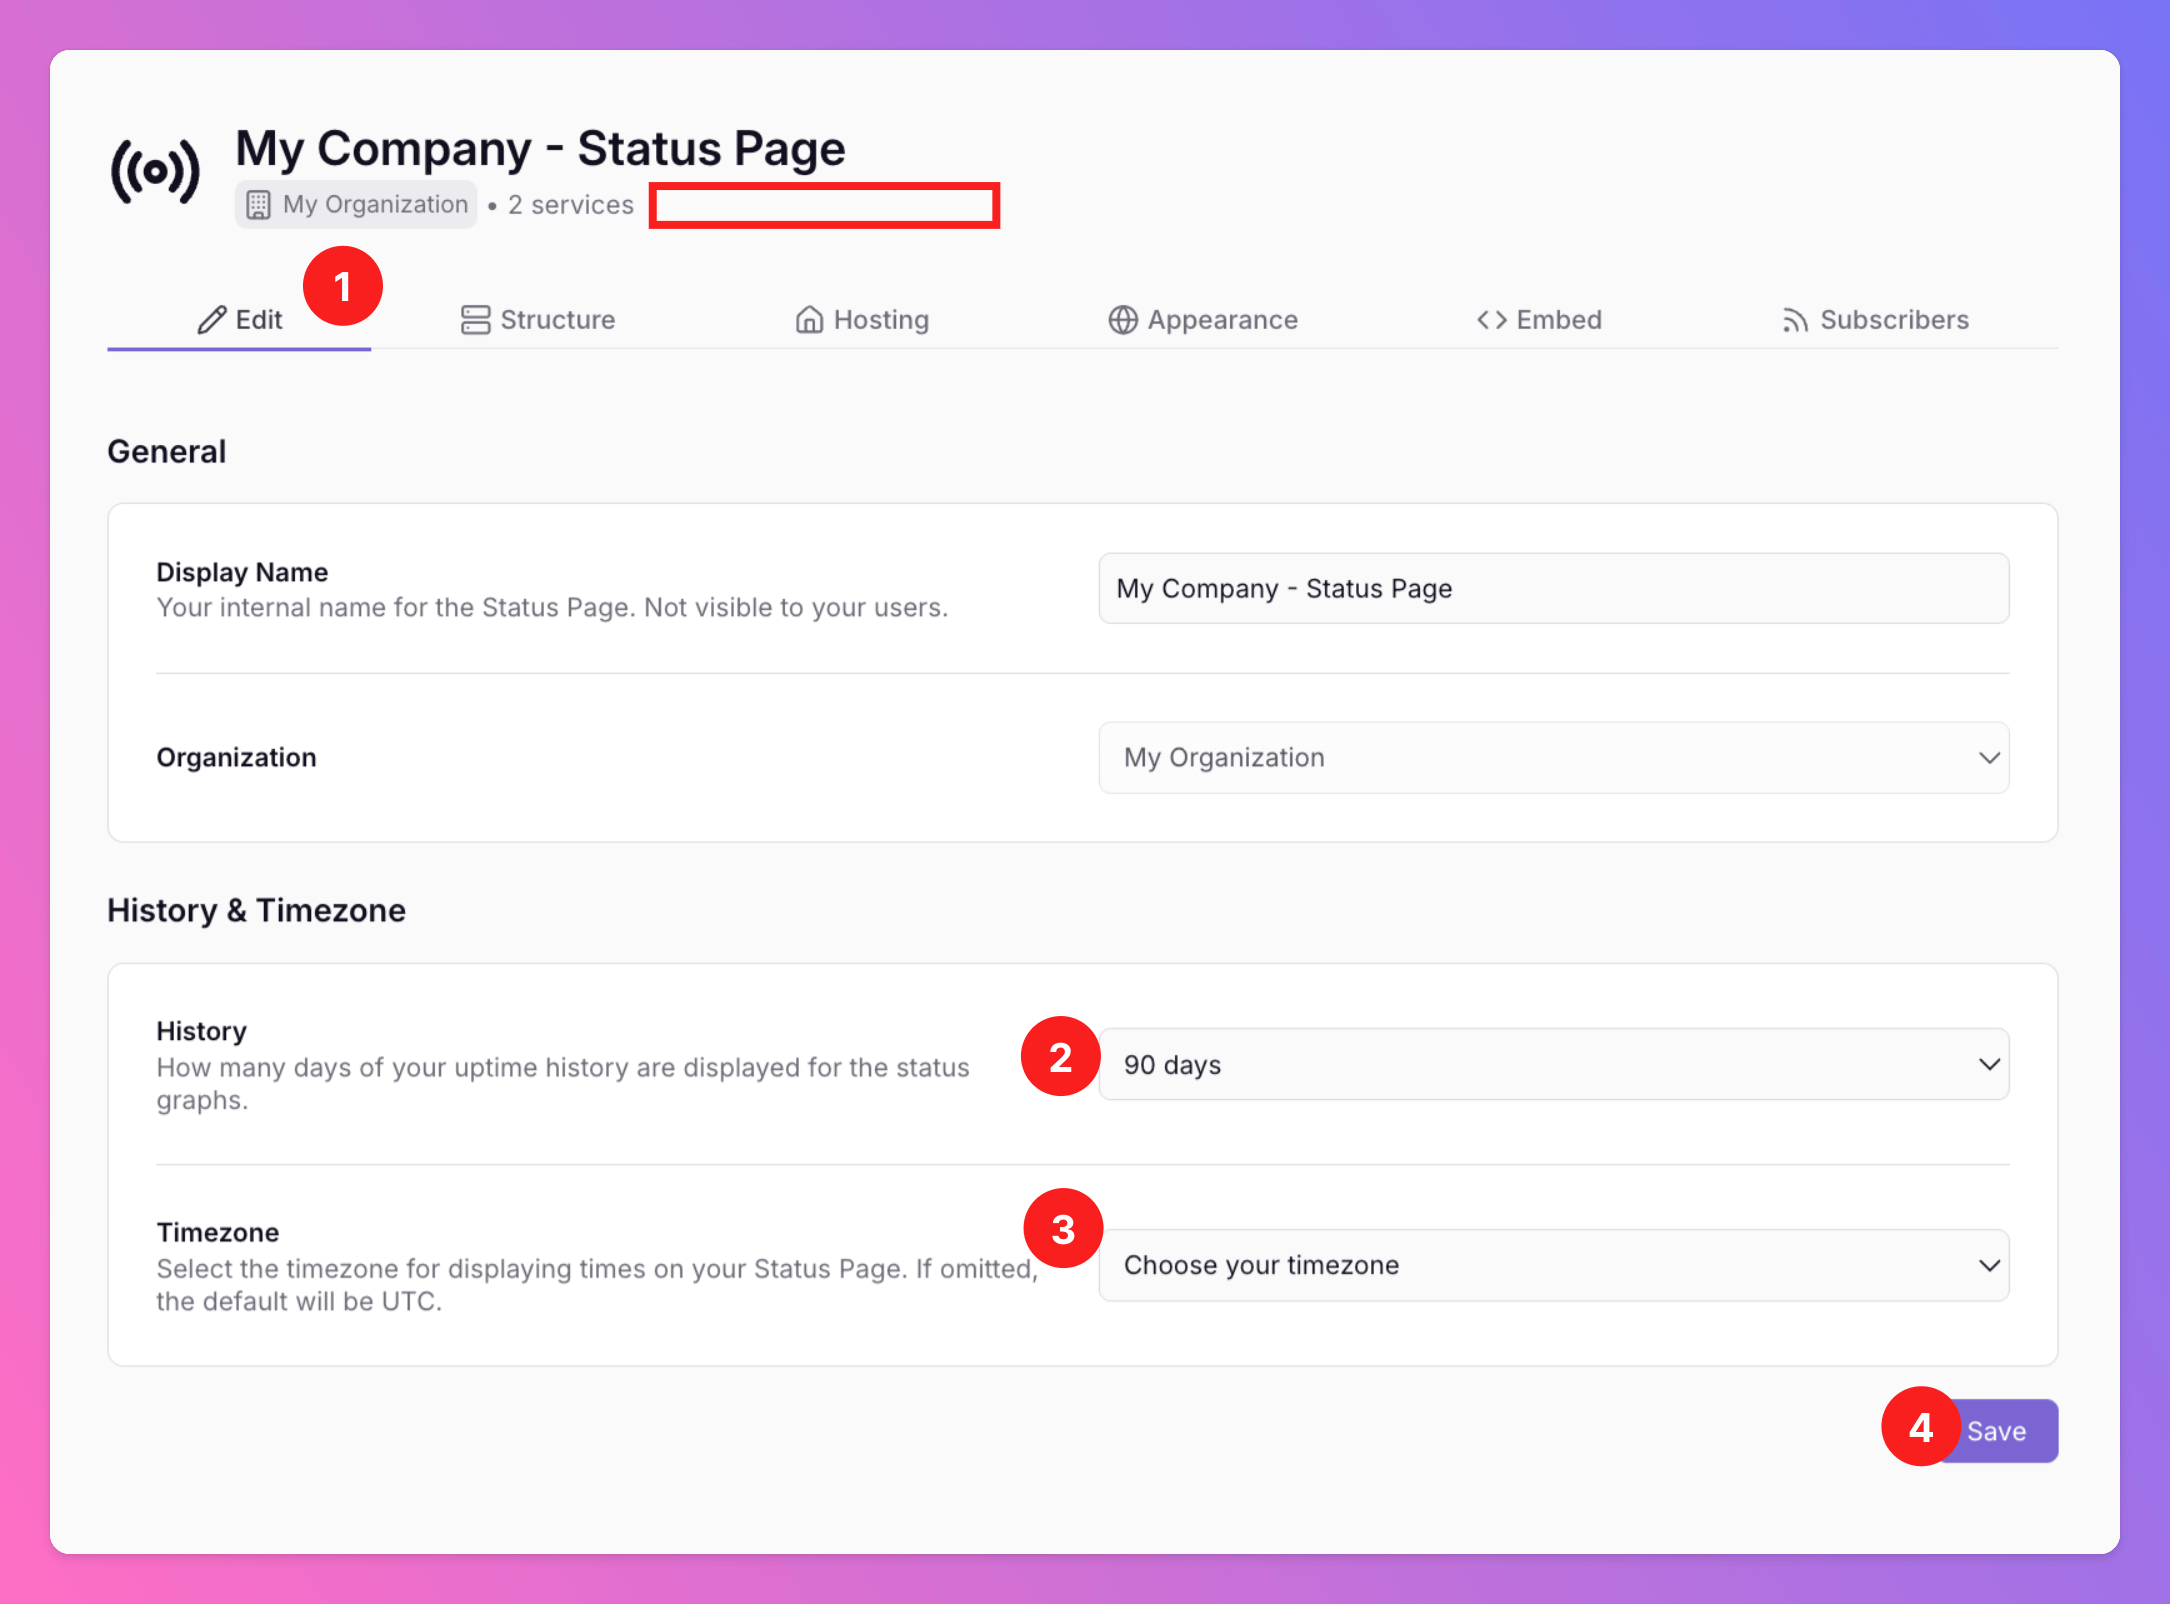Screen dimensions: 2170x1604
Task: Expand the History 90 days dropdown
Action: (1553, 1065)
